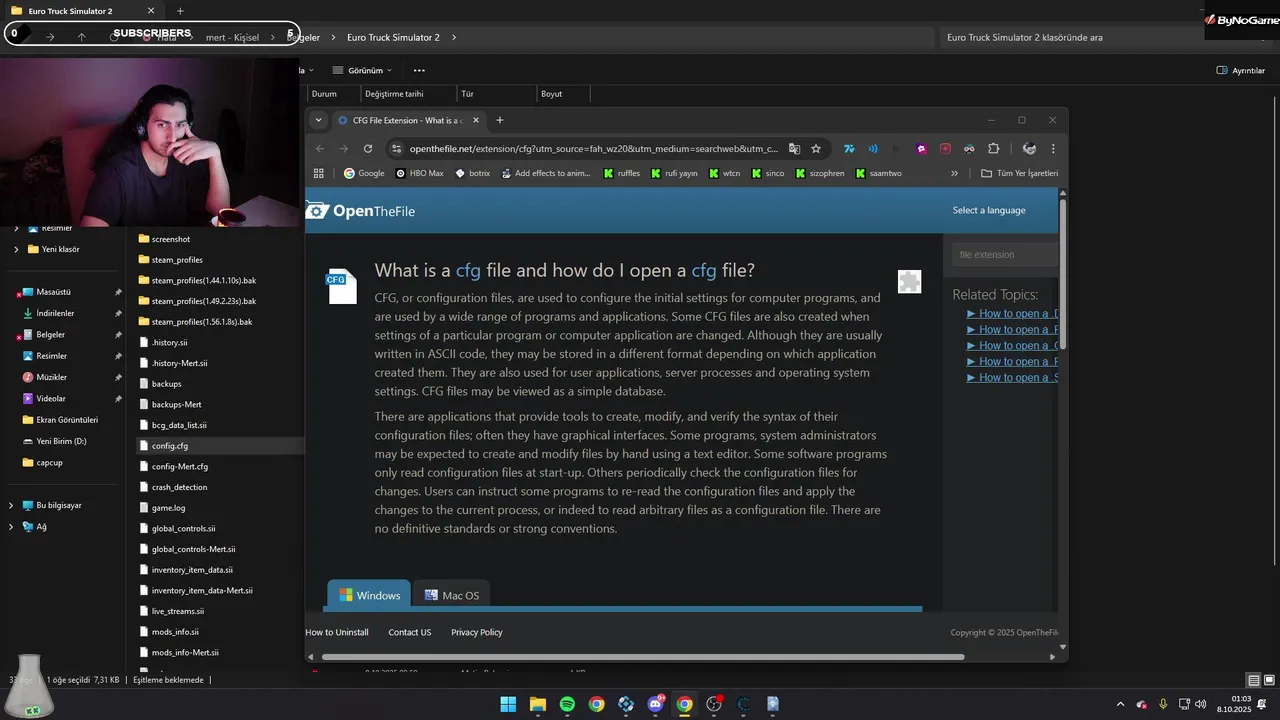Select the game.log file
The height and width of the screenshot is (720, 1280).
click(x=168, y=508)
